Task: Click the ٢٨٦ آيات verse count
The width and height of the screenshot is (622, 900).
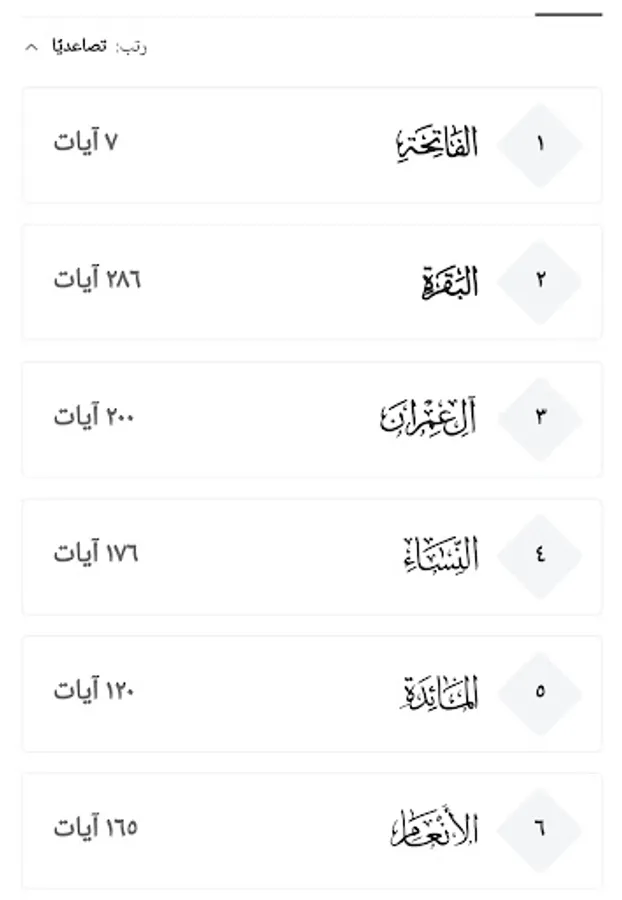Action: [98, 280]
